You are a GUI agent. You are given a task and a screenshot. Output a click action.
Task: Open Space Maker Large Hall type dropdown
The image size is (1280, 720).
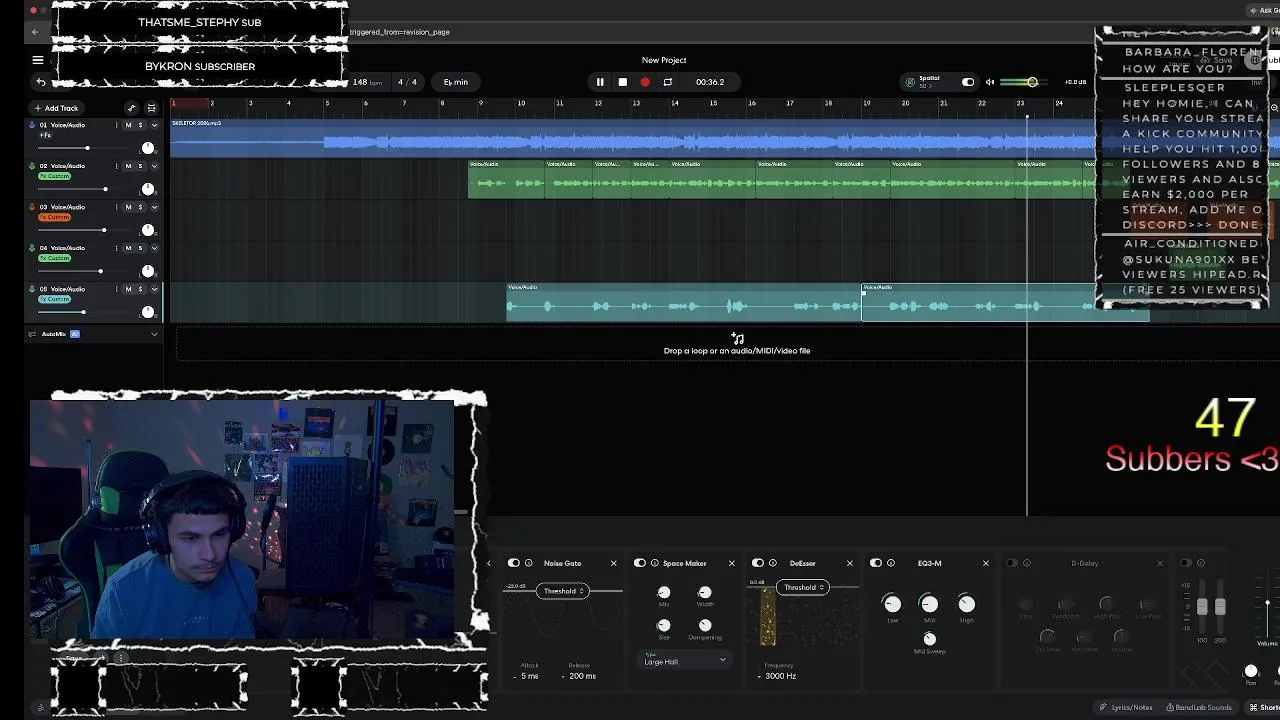(685, 661)
